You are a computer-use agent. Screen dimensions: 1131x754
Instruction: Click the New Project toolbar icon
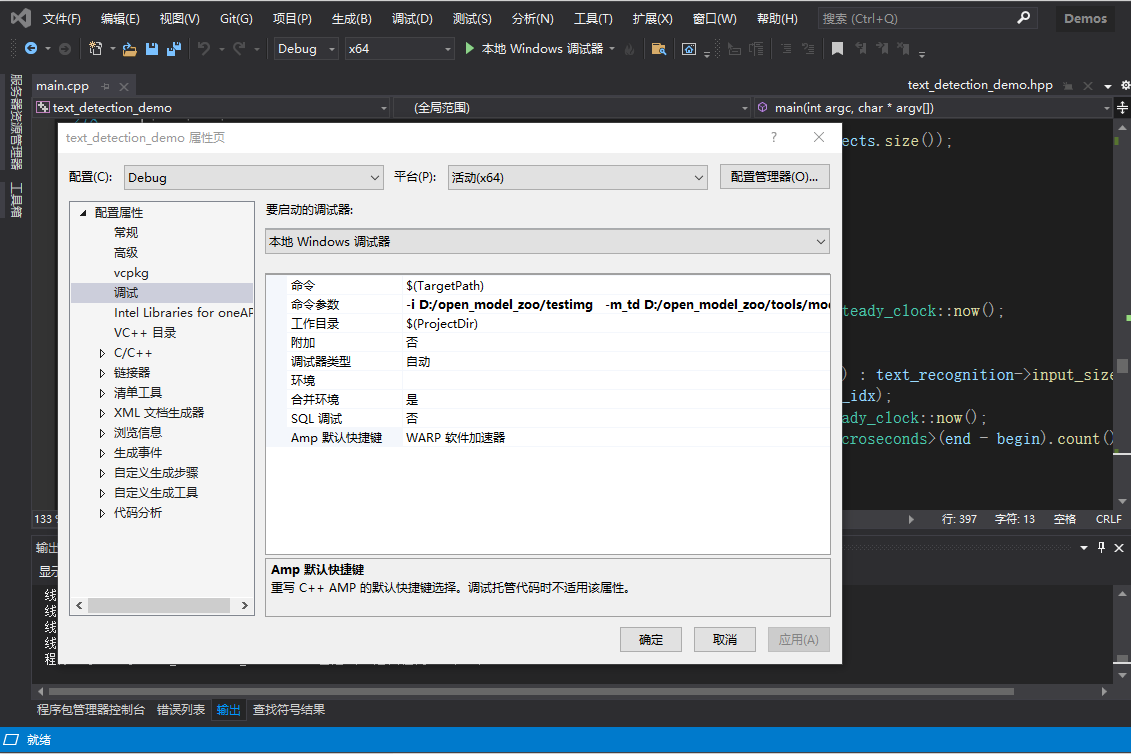[x=95, y=48]
